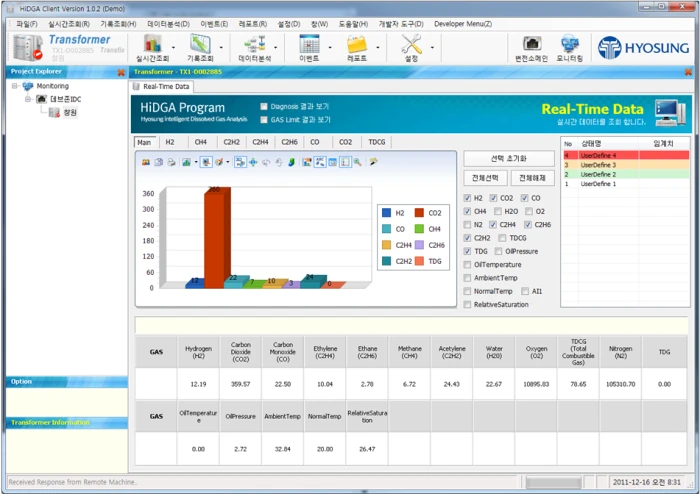Open the chart gallery dropdown arrow
Image resolution: width=700 pixels, height=494 pixels.
pyautogui.click(x=196, y=162)
